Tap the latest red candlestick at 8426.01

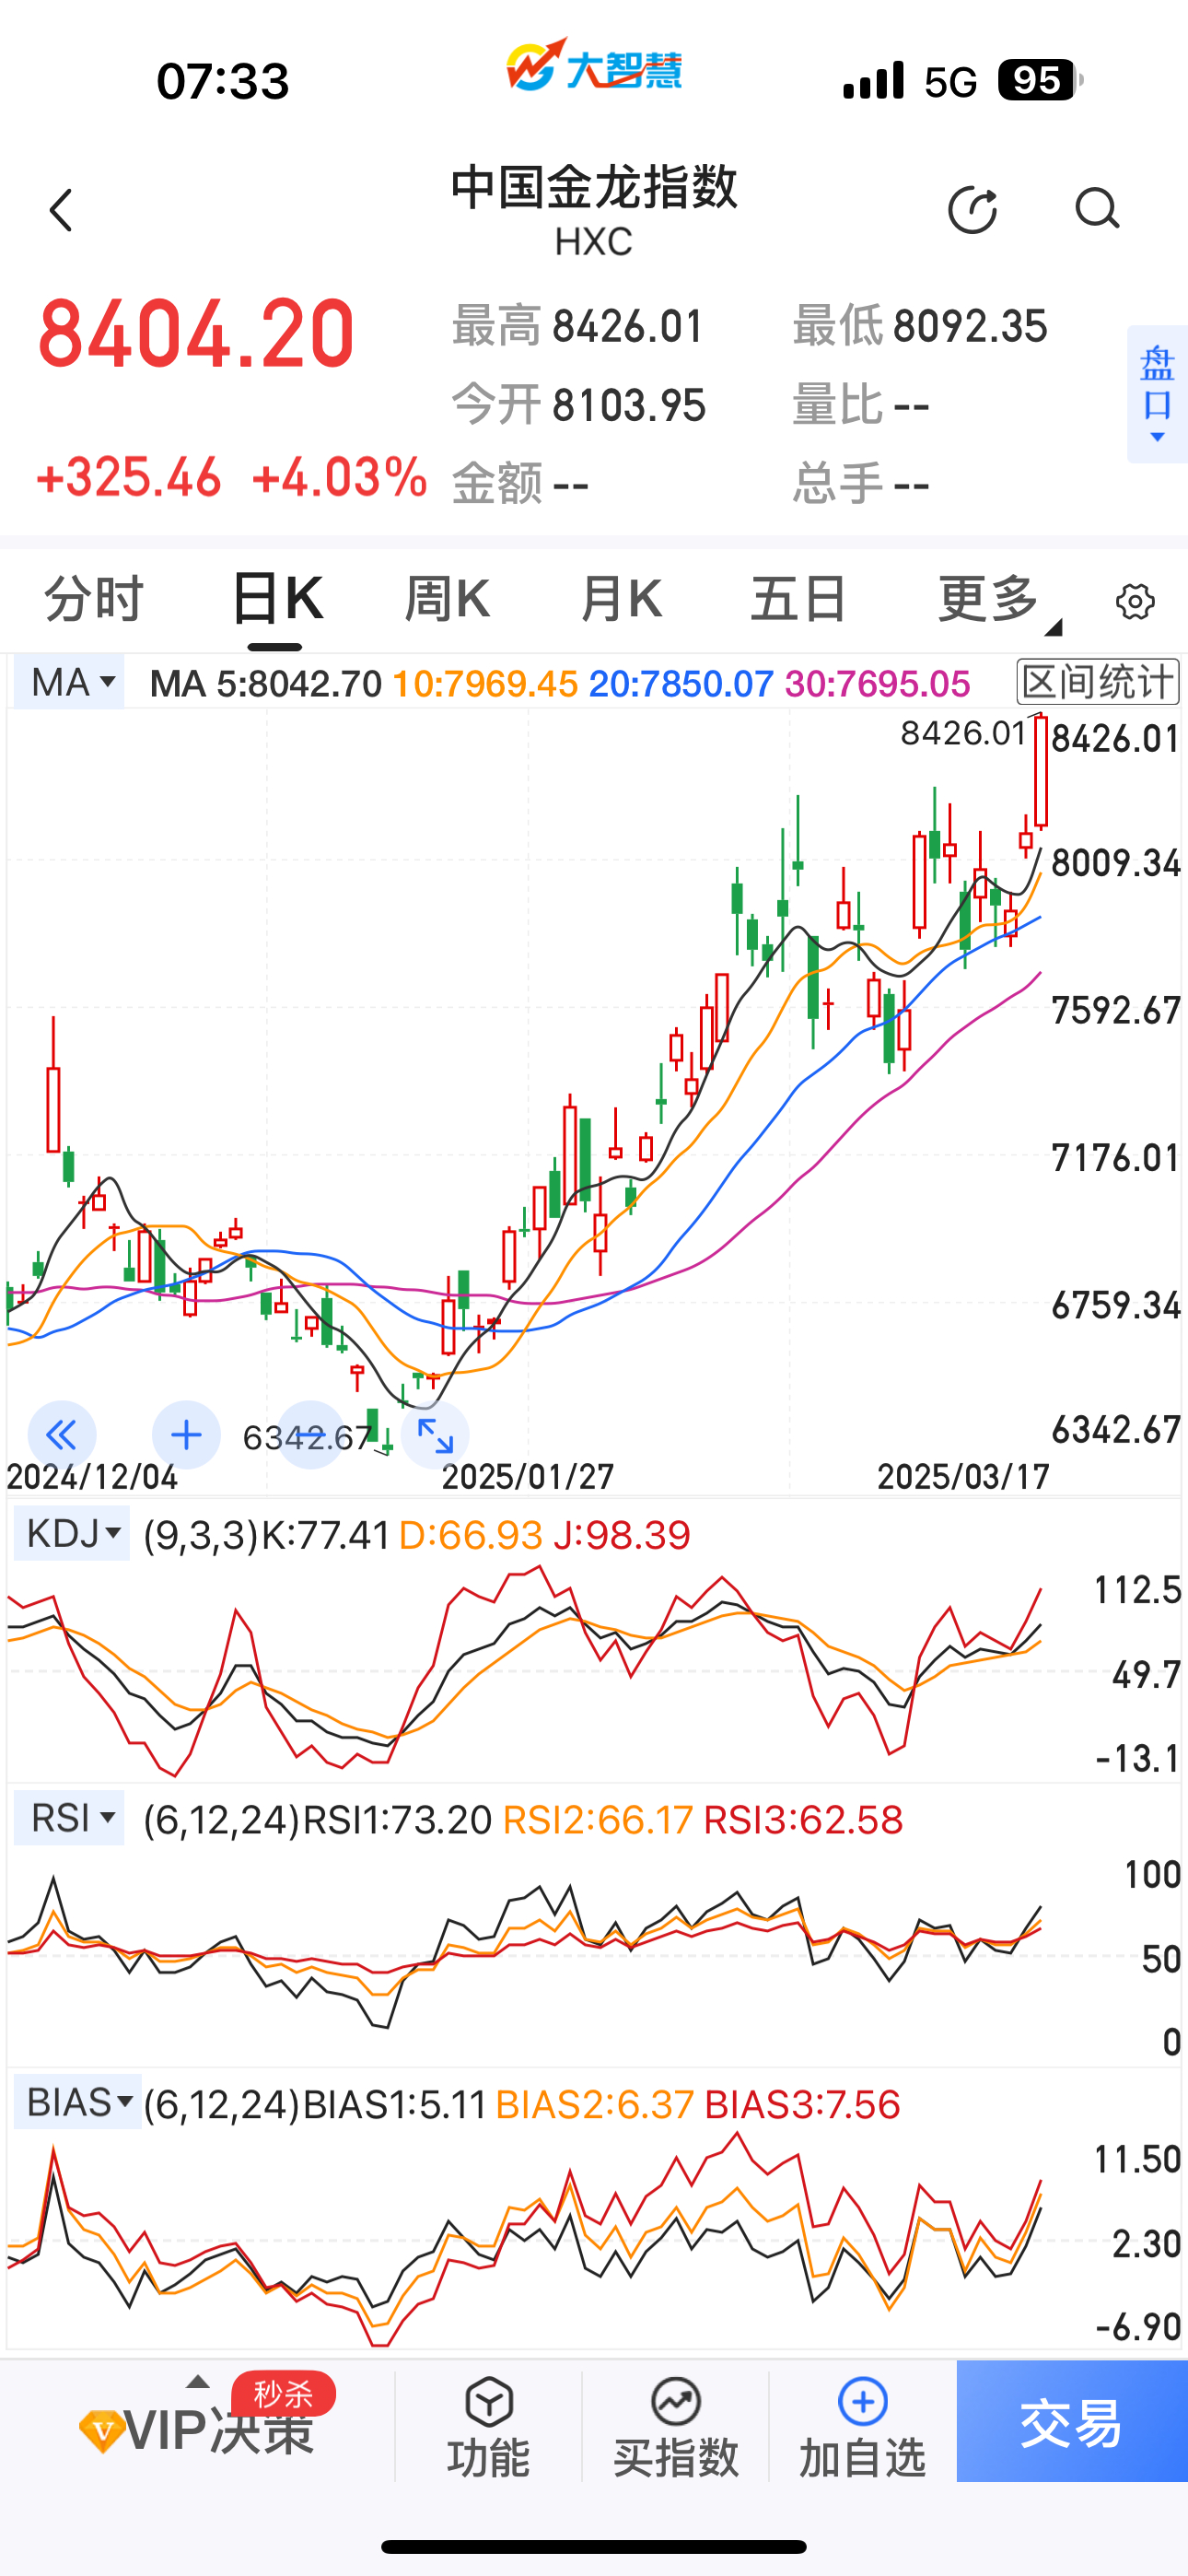tap(1041, 771)
